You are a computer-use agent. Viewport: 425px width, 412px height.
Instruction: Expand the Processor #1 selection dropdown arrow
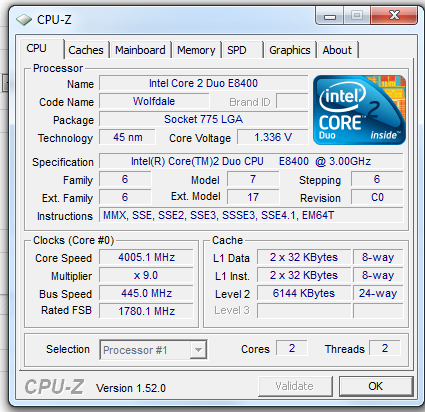point(198,350)
